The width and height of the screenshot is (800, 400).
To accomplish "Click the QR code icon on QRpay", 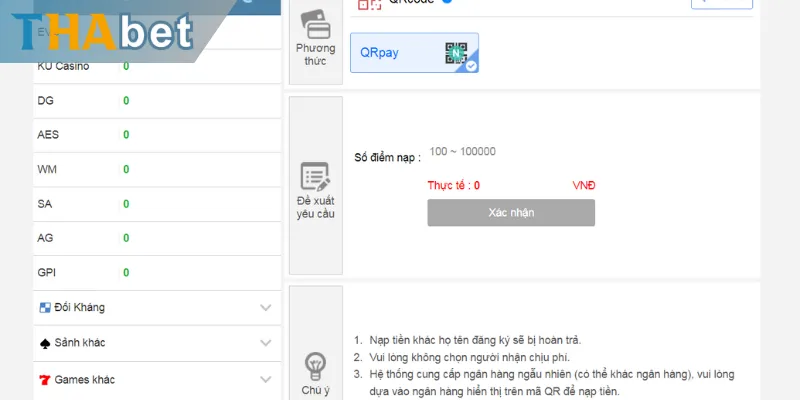I will 457,53.
